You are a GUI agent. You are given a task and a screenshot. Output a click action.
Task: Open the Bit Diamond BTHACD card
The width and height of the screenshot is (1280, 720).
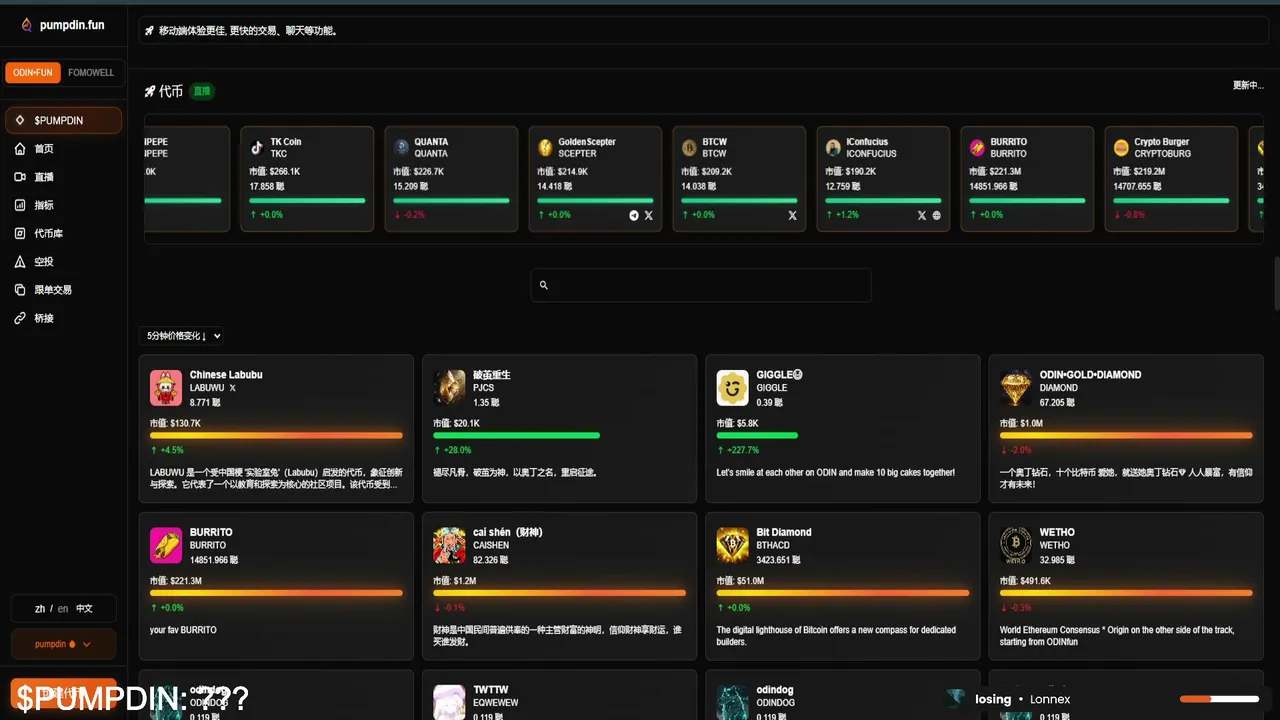pos(843,586)
